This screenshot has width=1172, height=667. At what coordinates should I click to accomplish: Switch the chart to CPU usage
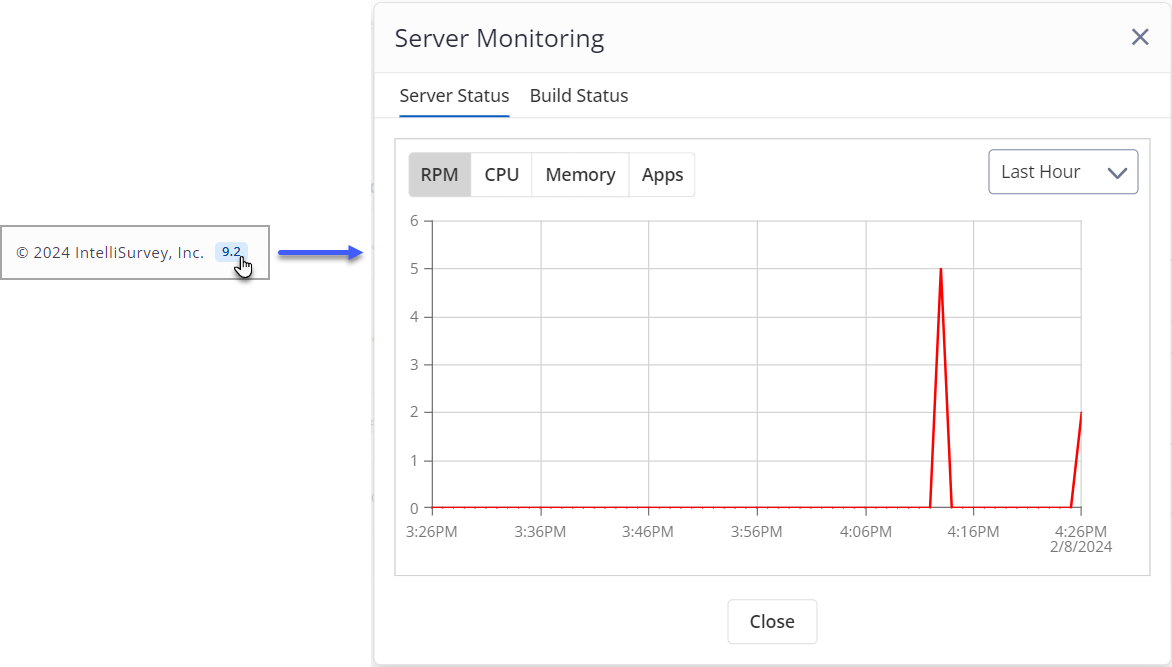pyautogui.click(x=501, y=174)
